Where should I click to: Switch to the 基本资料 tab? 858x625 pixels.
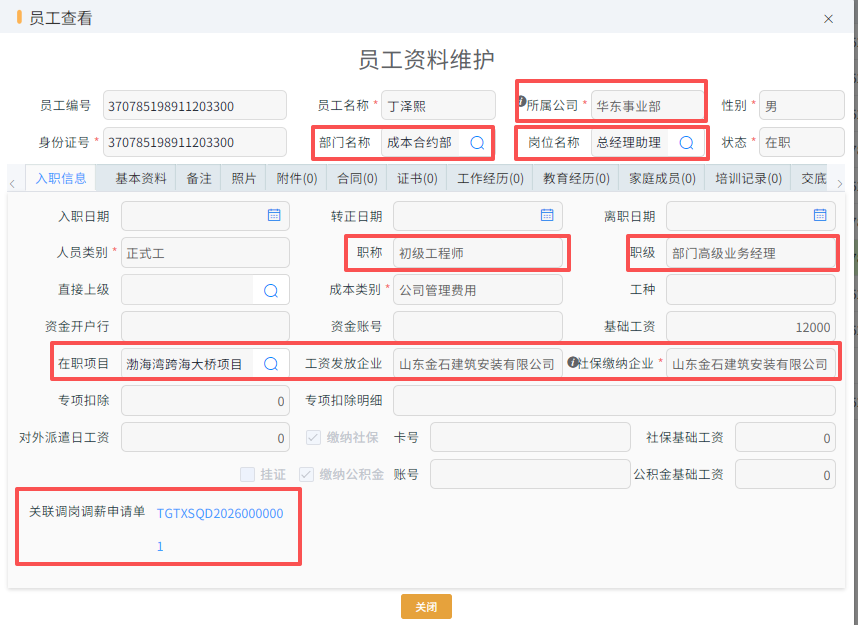pos(141,178)
